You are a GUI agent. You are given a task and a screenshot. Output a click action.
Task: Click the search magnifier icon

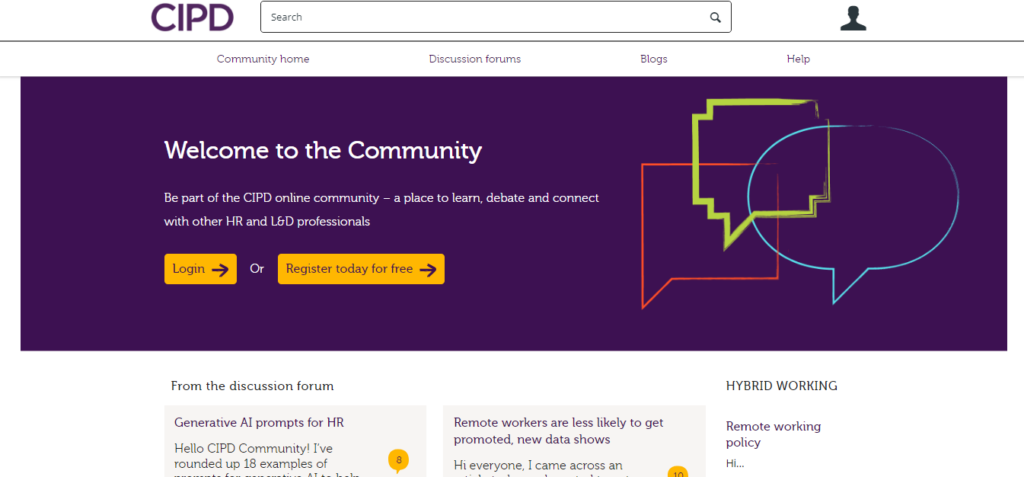tap(715, 18)
